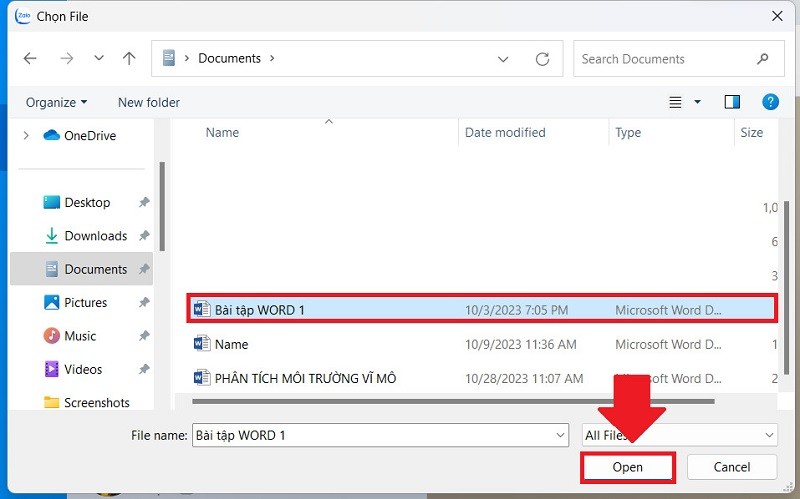Screen dimensions: 800x499
Task: Click the Search Documents field
Action: [679, 59]
